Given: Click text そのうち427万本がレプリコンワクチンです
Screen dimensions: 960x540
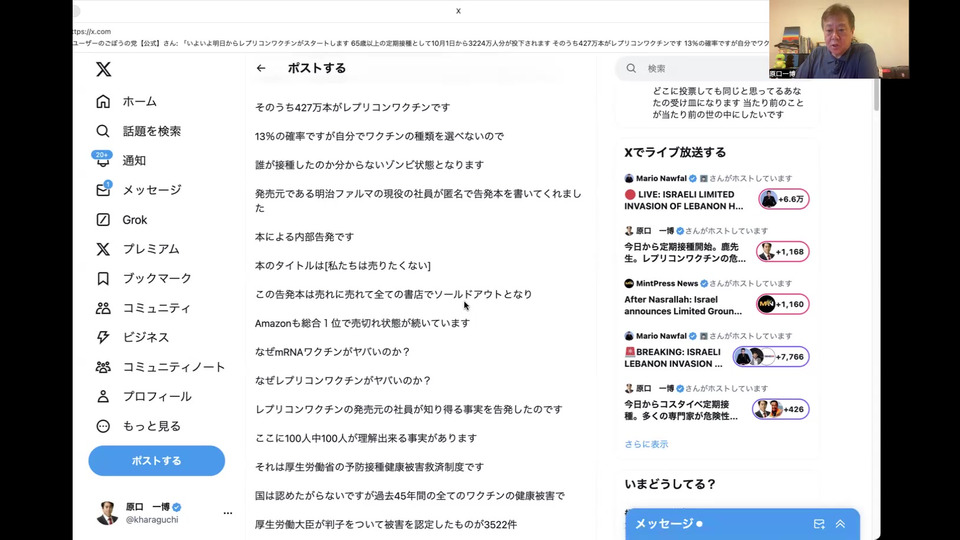Looking at the screenshot, I should [353, 107].
